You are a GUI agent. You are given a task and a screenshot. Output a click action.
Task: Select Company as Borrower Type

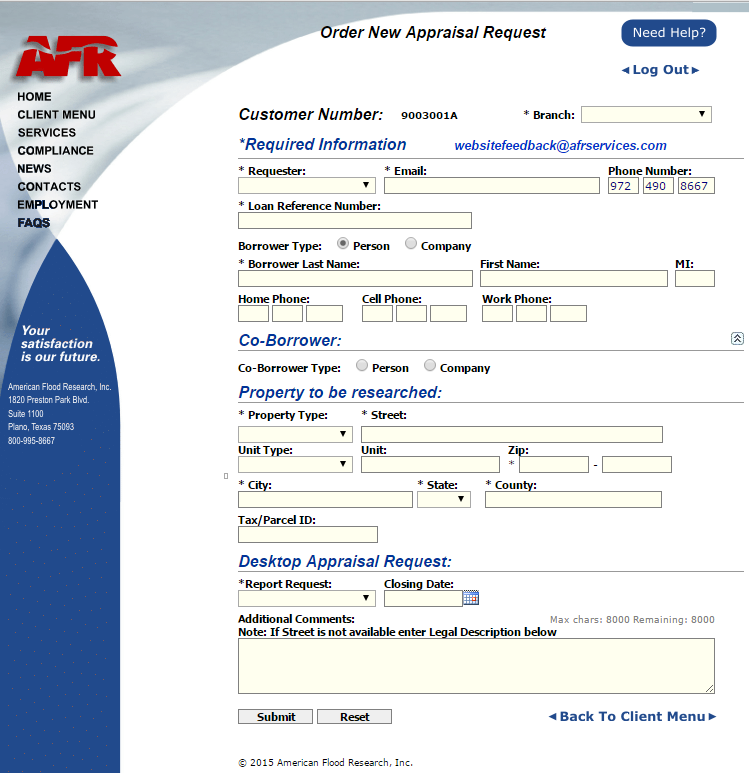point(411,244)
